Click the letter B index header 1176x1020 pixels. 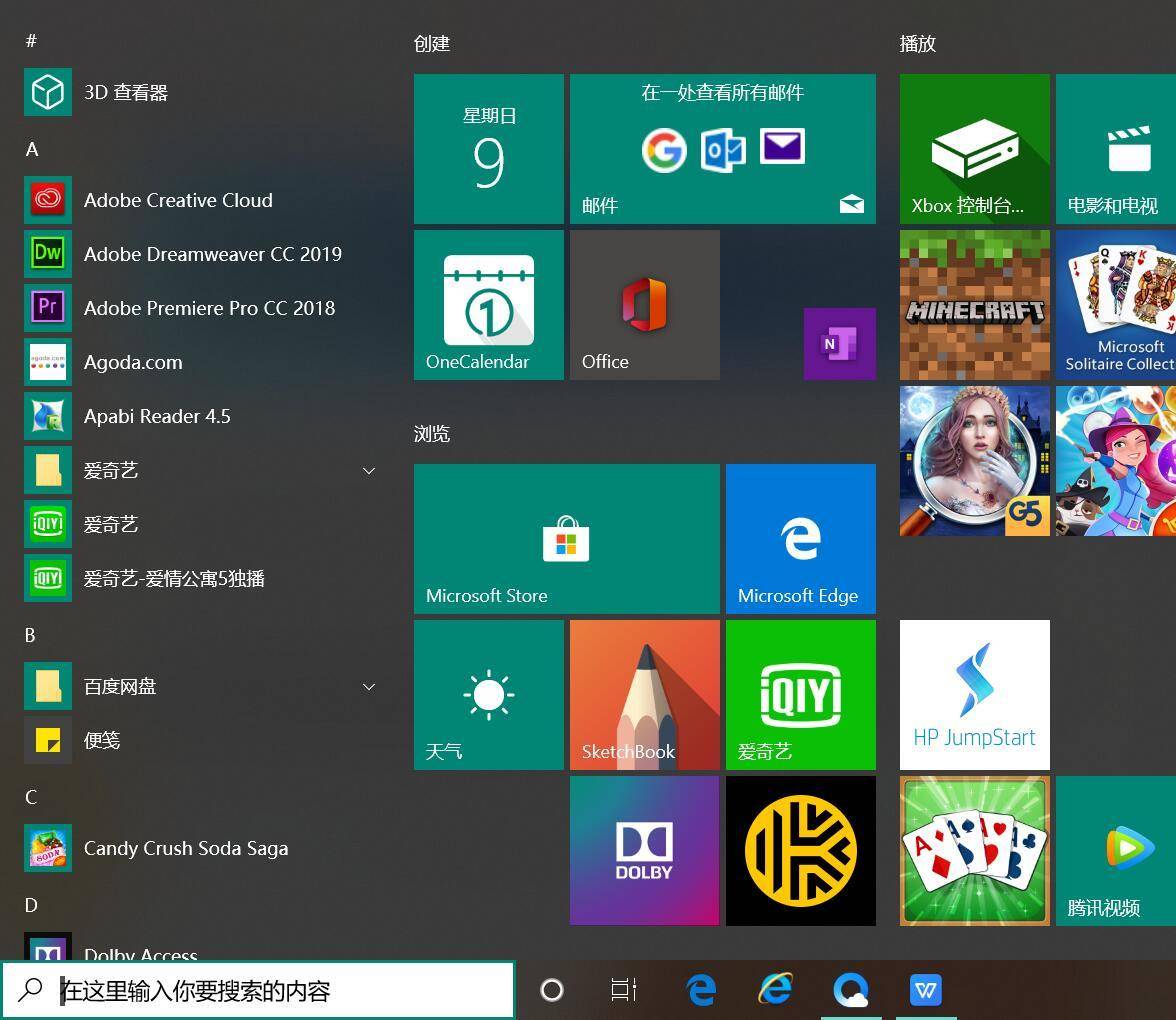coord(31,635)
